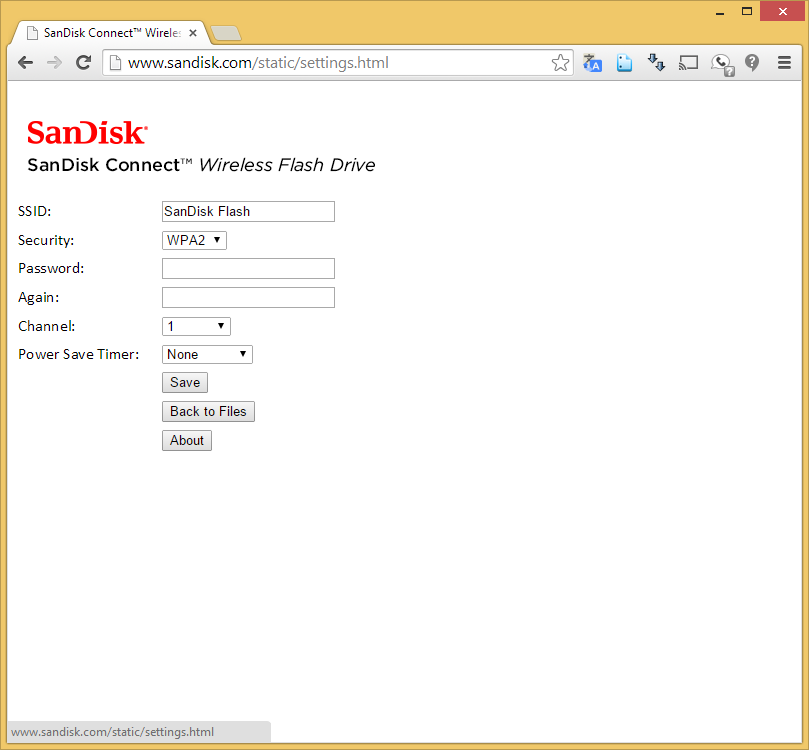Open the phone chat extension icon
809x750 pixels.
(x=722, y=64)
